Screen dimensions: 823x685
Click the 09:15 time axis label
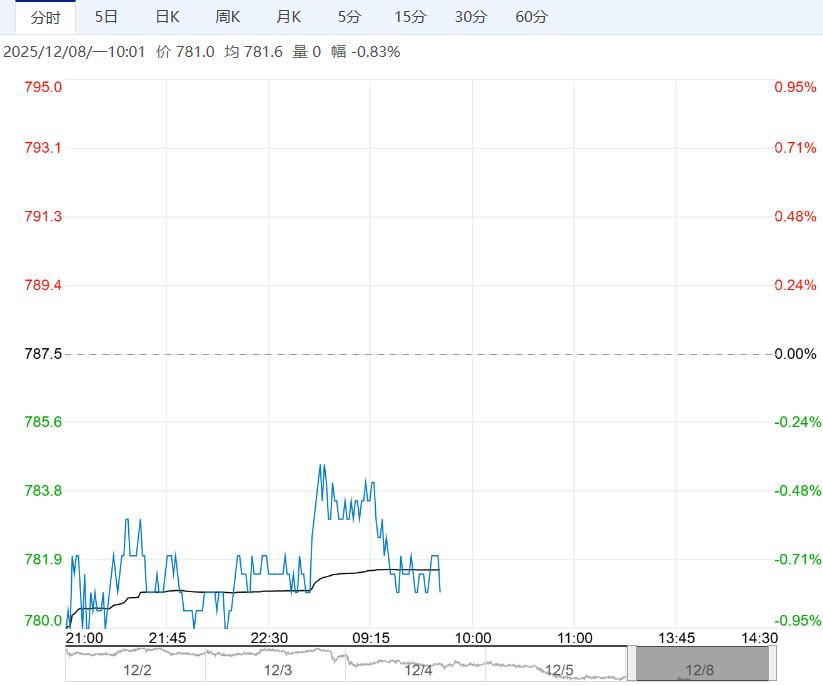pyautogui.click(x=371, y=636)
